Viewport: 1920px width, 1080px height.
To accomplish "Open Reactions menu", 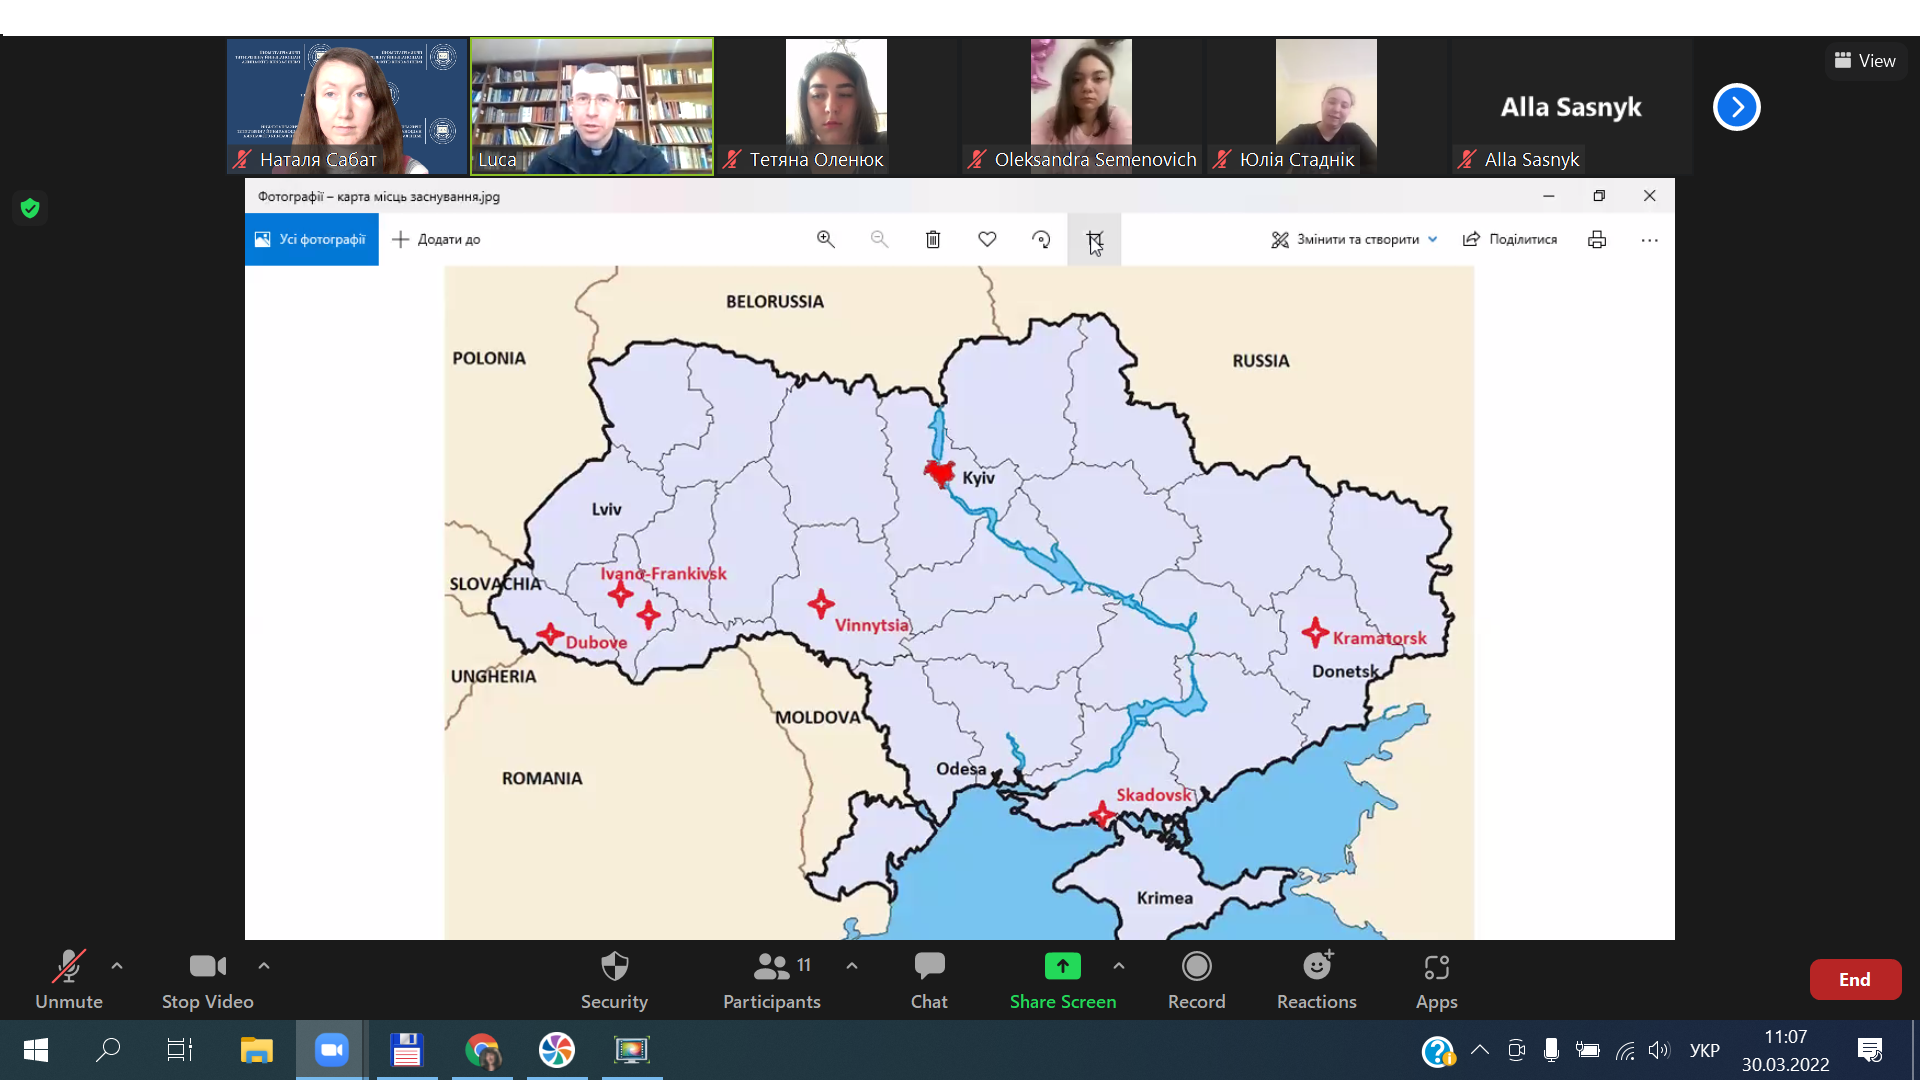I will (1316, 979).
